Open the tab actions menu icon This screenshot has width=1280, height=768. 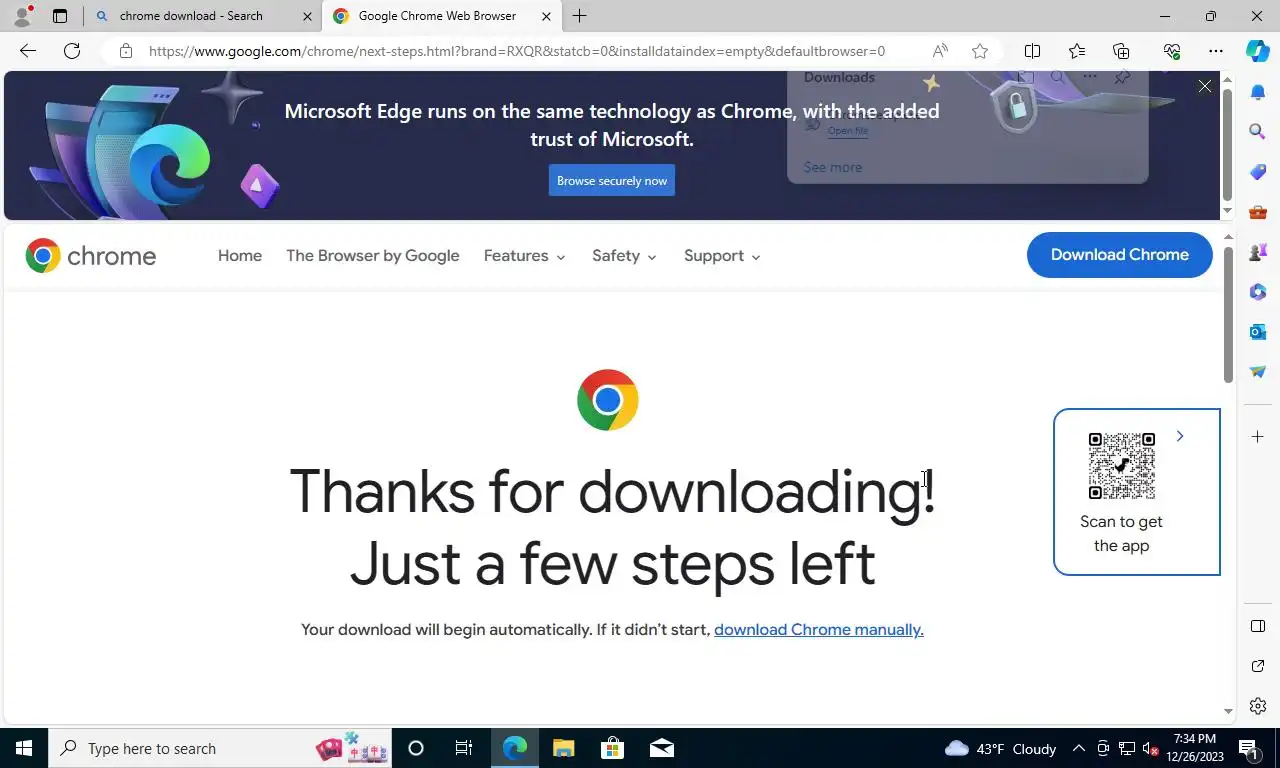pyautogui.click(x=60, y=16)
